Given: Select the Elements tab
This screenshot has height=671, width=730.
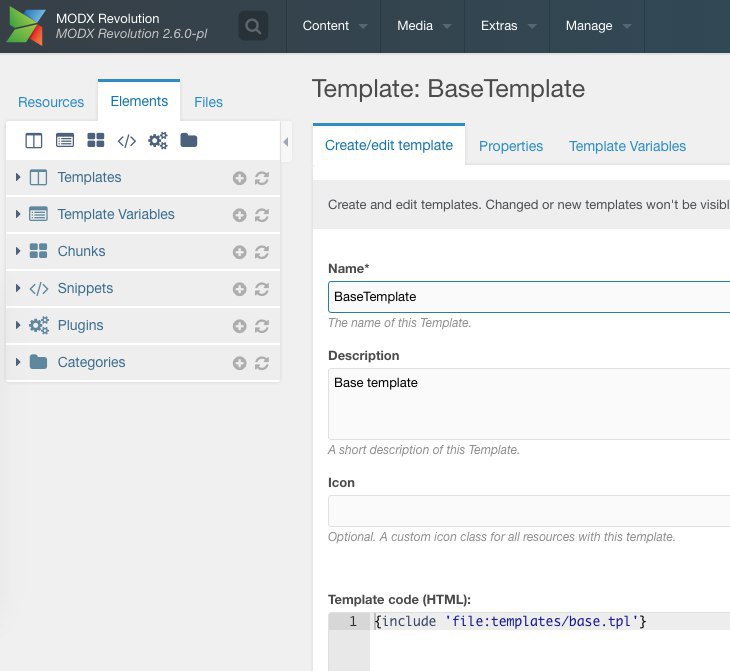Looking at the screenshot, I should coord(139,101).
